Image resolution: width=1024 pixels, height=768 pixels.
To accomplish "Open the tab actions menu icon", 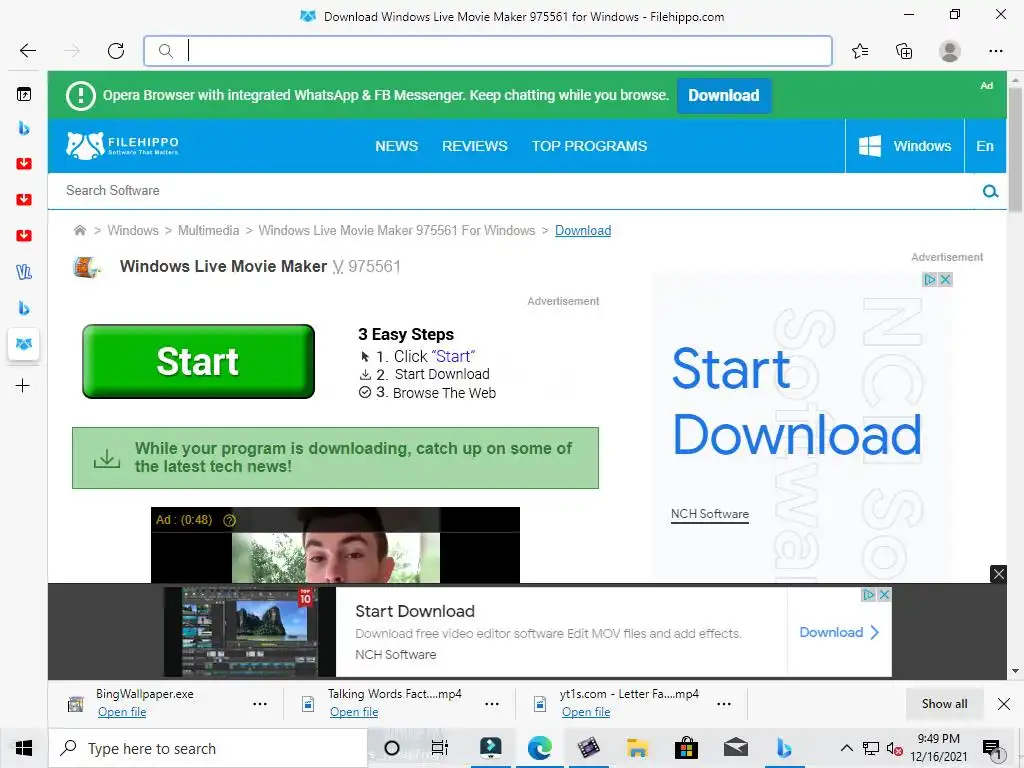I will point(24,95).
